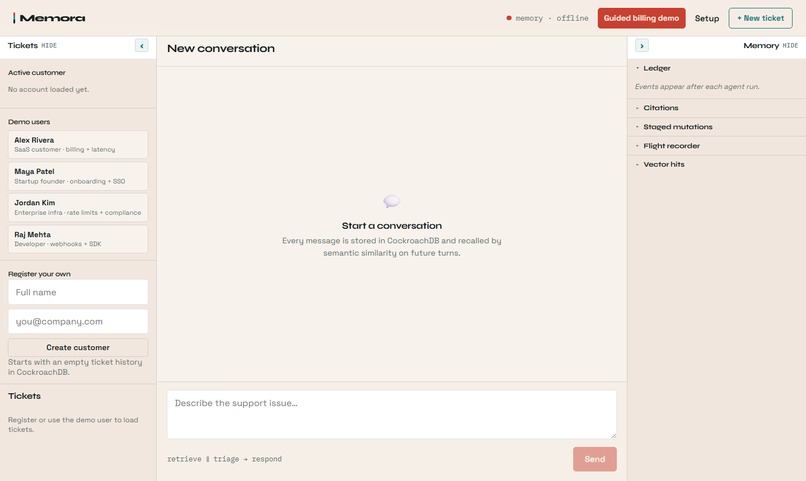Click the Memora logo

coord(49,18)
